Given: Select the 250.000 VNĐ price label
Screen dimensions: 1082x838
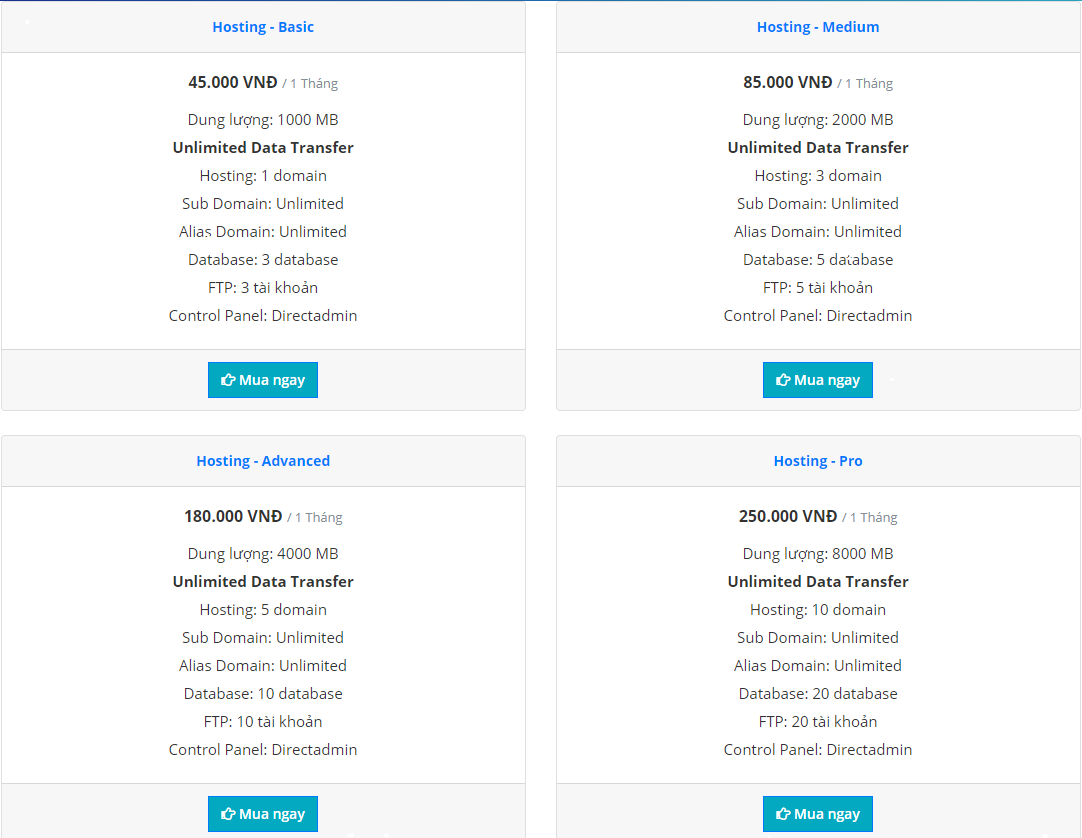Looking at the screenshot, I should (788, 516).
